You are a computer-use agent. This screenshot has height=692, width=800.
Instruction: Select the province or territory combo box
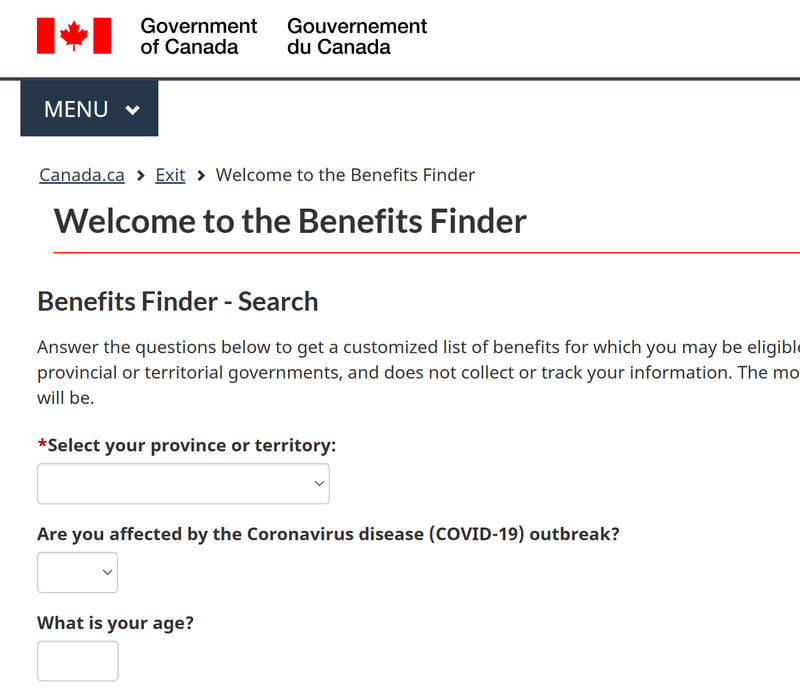tap(183, 483)
